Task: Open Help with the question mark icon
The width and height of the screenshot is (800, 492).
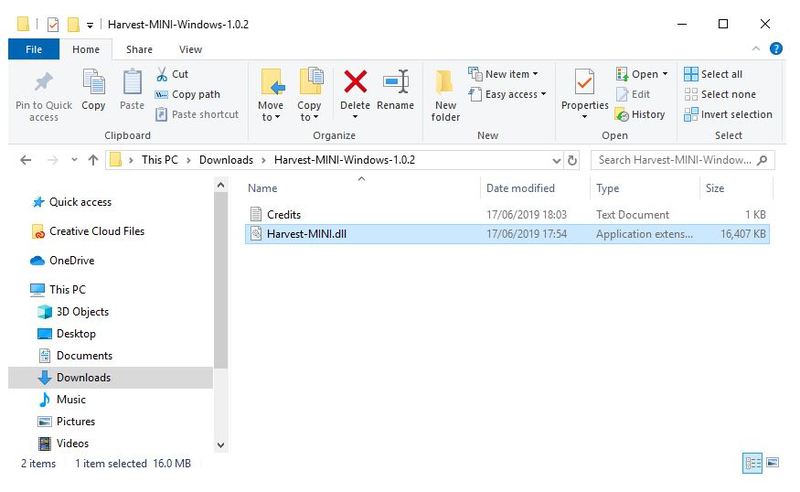Action: [x=776, y=48]
